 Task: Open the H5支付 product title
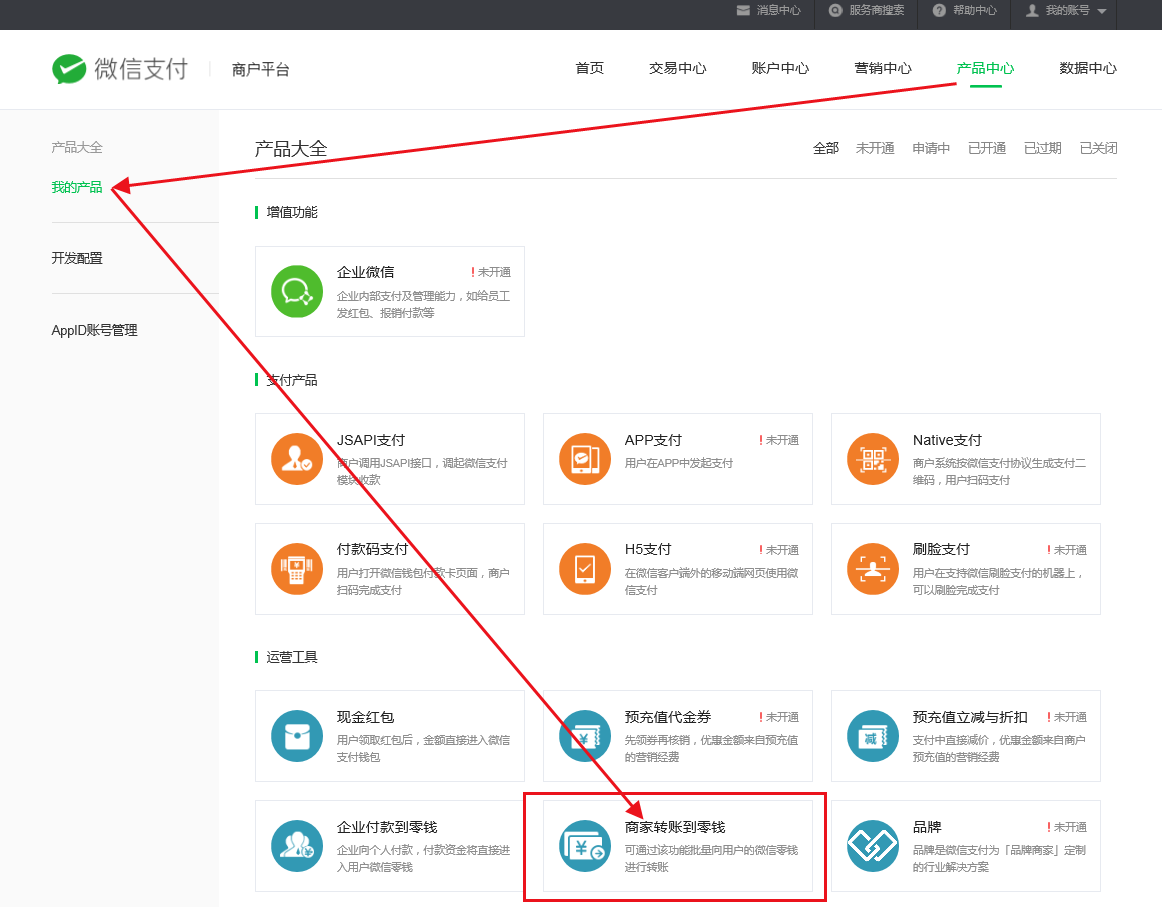pyautogui.click(x=648, y=549)
